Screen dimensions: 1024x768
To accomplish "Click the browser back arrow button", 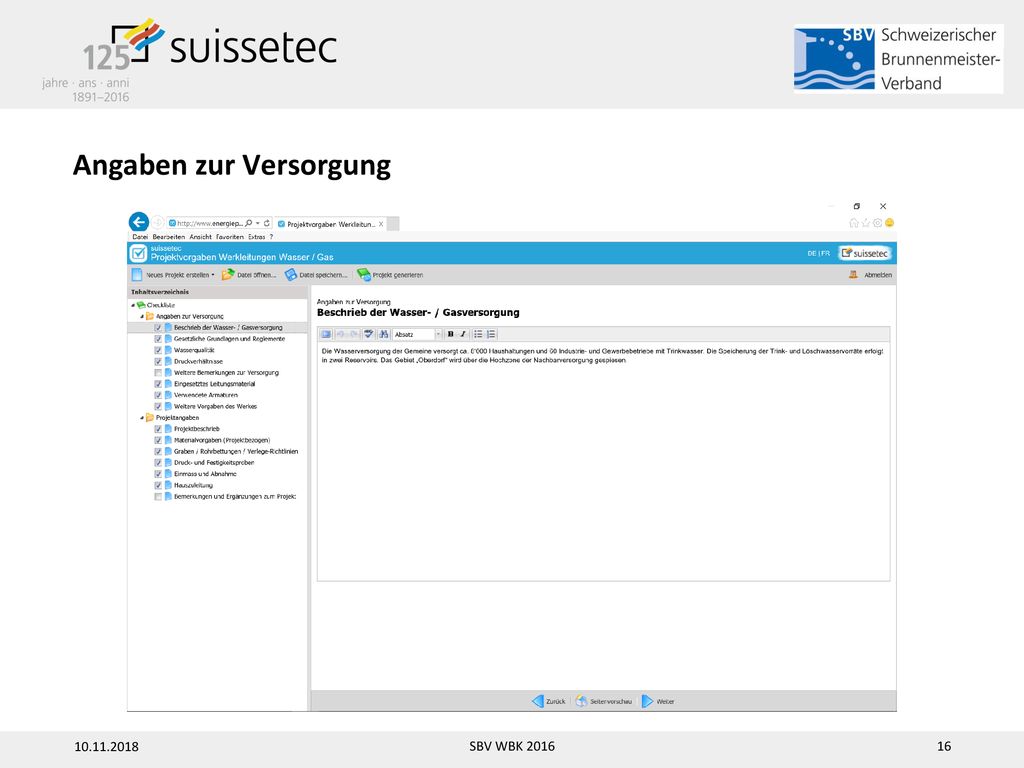I will pos(138,222).
